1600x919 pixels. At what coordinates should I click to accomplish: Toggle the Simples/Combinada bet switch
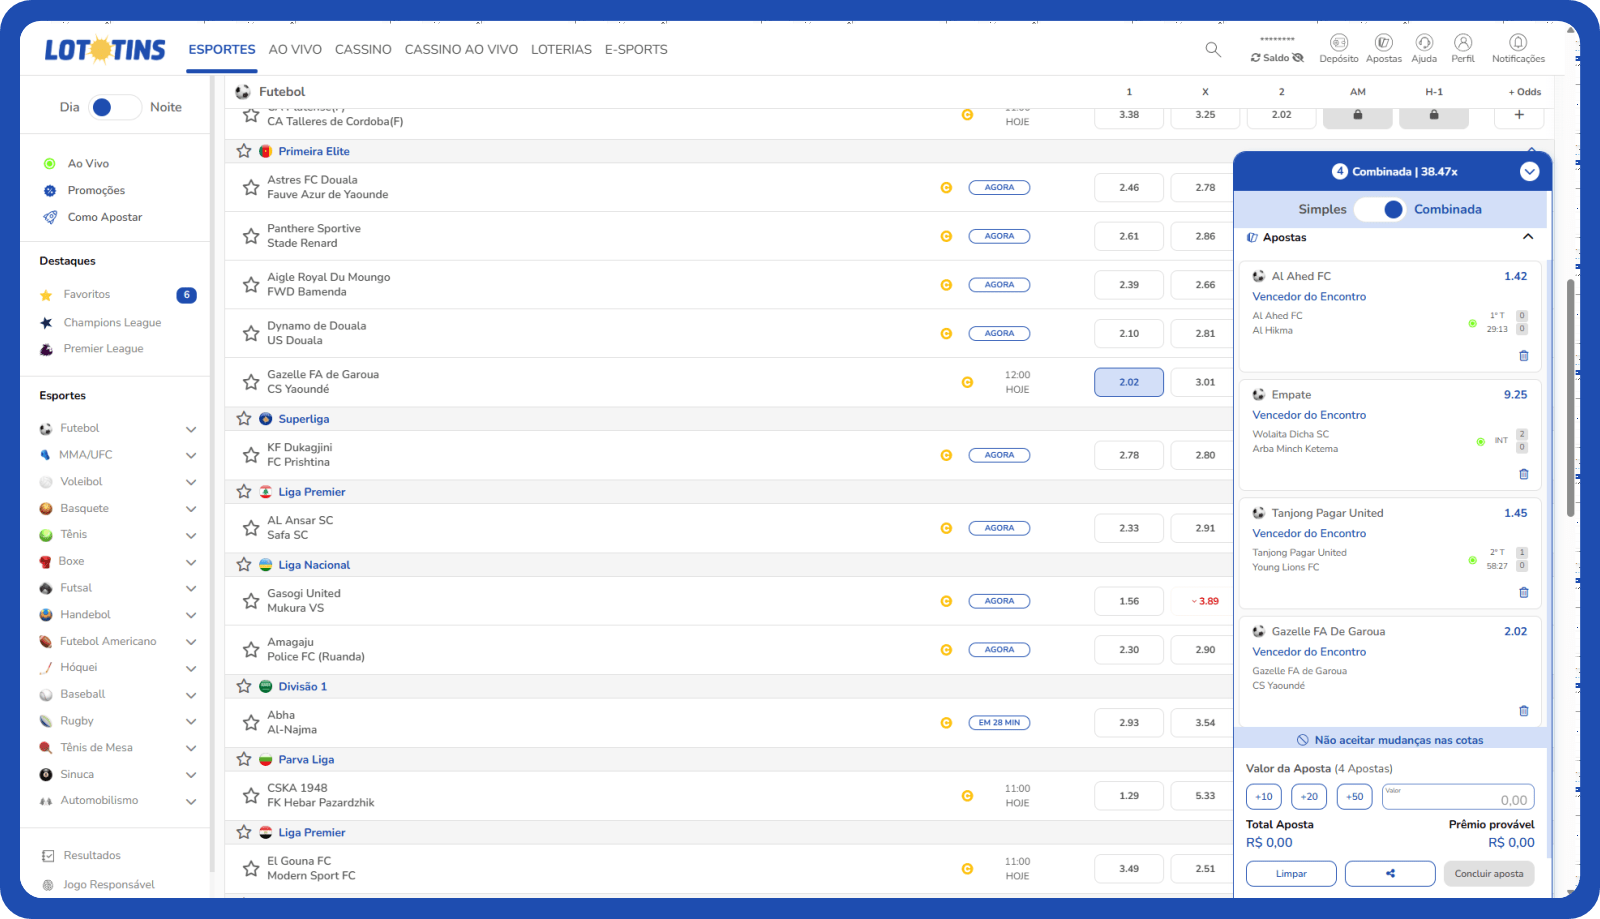coord(1380,209)
